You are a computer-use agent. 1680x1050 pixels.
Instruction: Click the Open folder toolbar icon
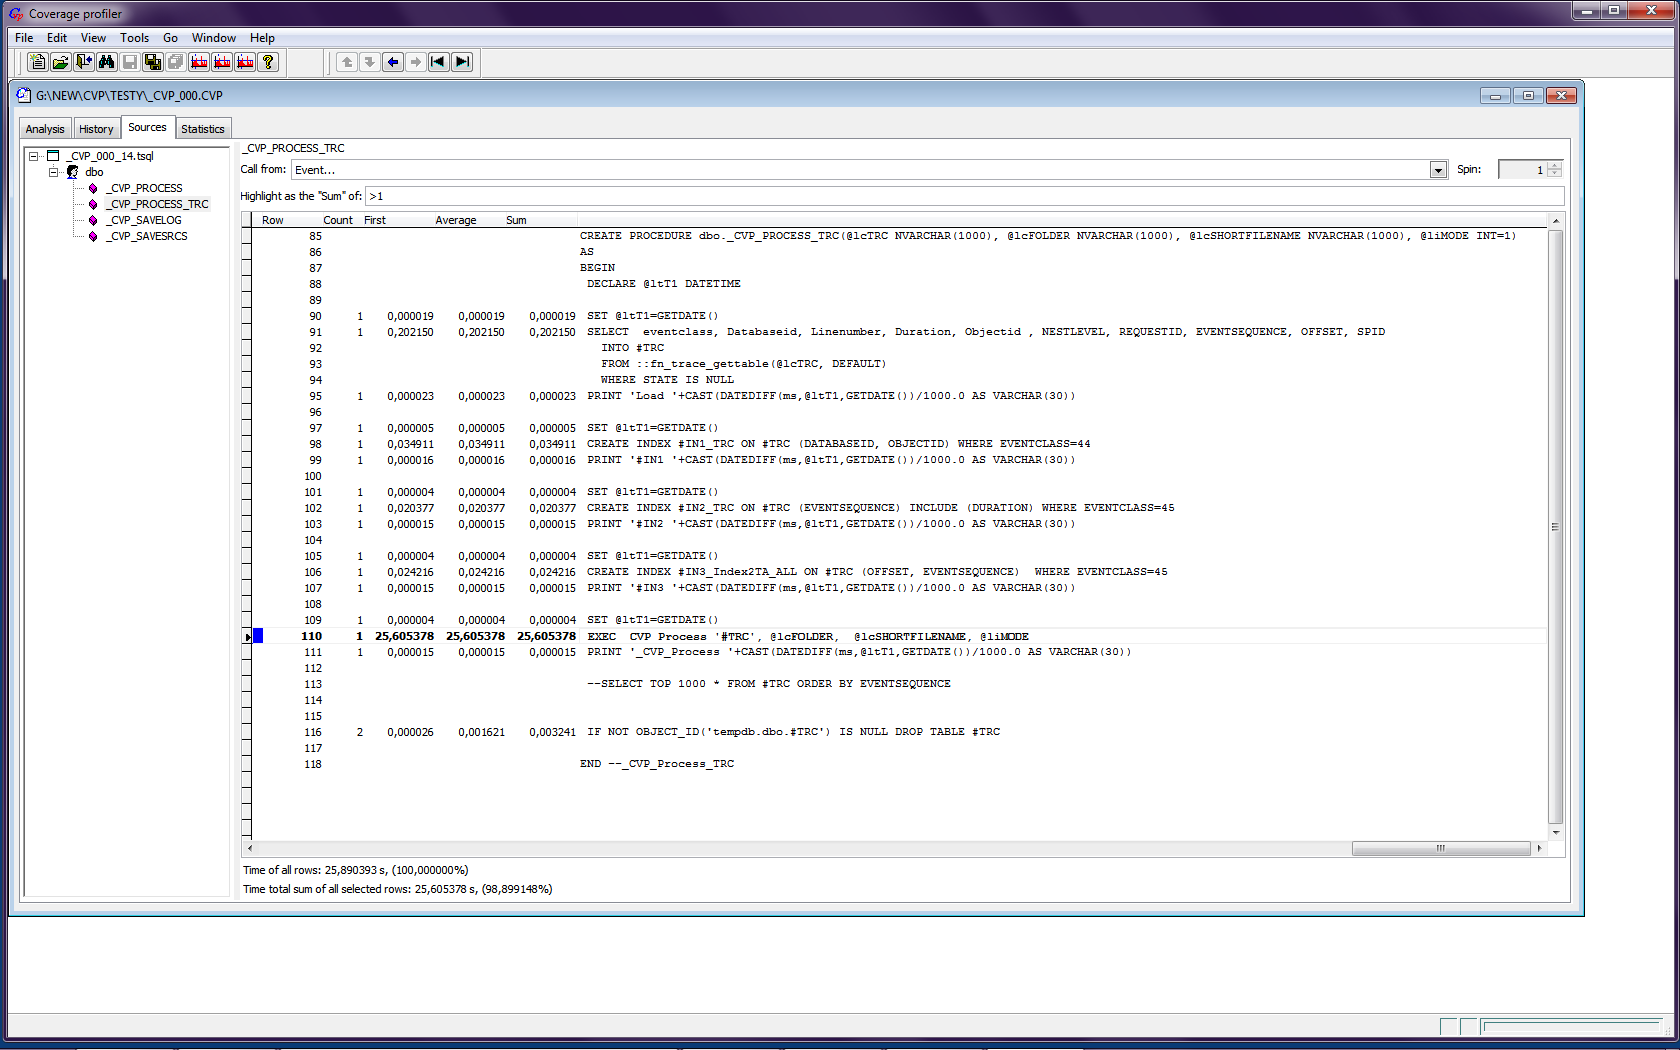pos(60,62)
